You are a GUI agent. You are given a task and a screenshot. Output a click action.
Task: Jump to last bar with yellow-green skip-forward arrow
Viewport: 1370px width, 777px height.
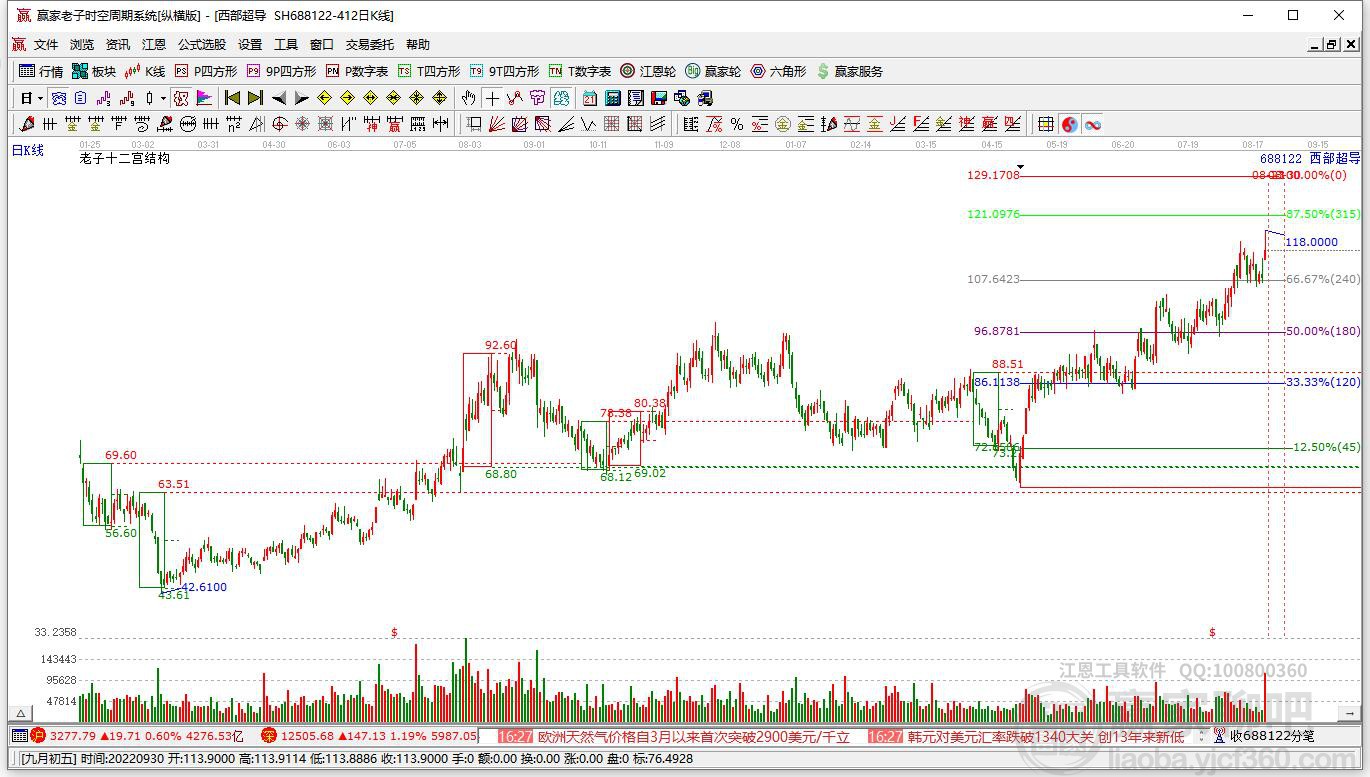[255, 98]
